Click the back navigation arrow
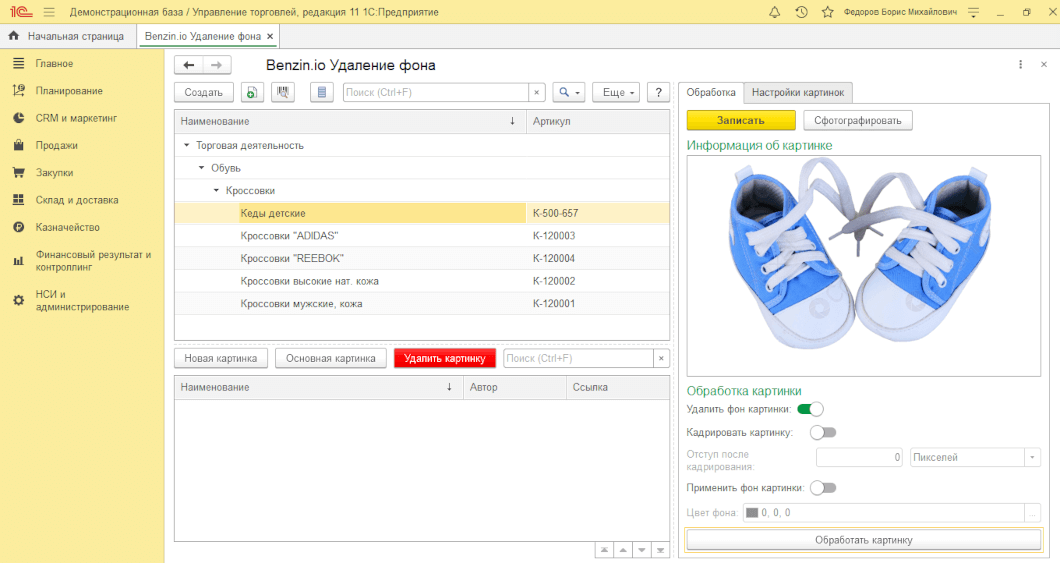This screenshot has height=563, width=1060. tap(188, 65)
